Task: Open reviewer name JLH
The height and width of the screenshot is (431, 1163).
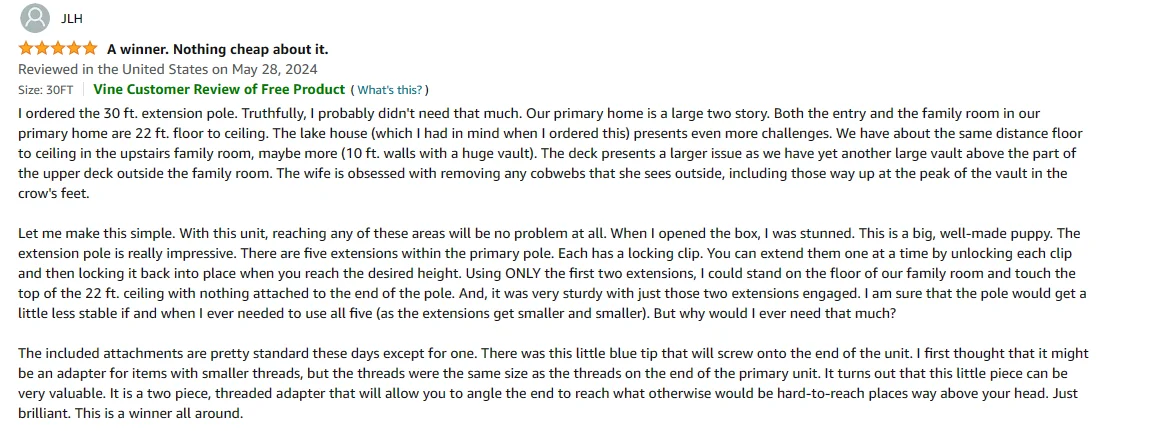Action: (71, 19)
